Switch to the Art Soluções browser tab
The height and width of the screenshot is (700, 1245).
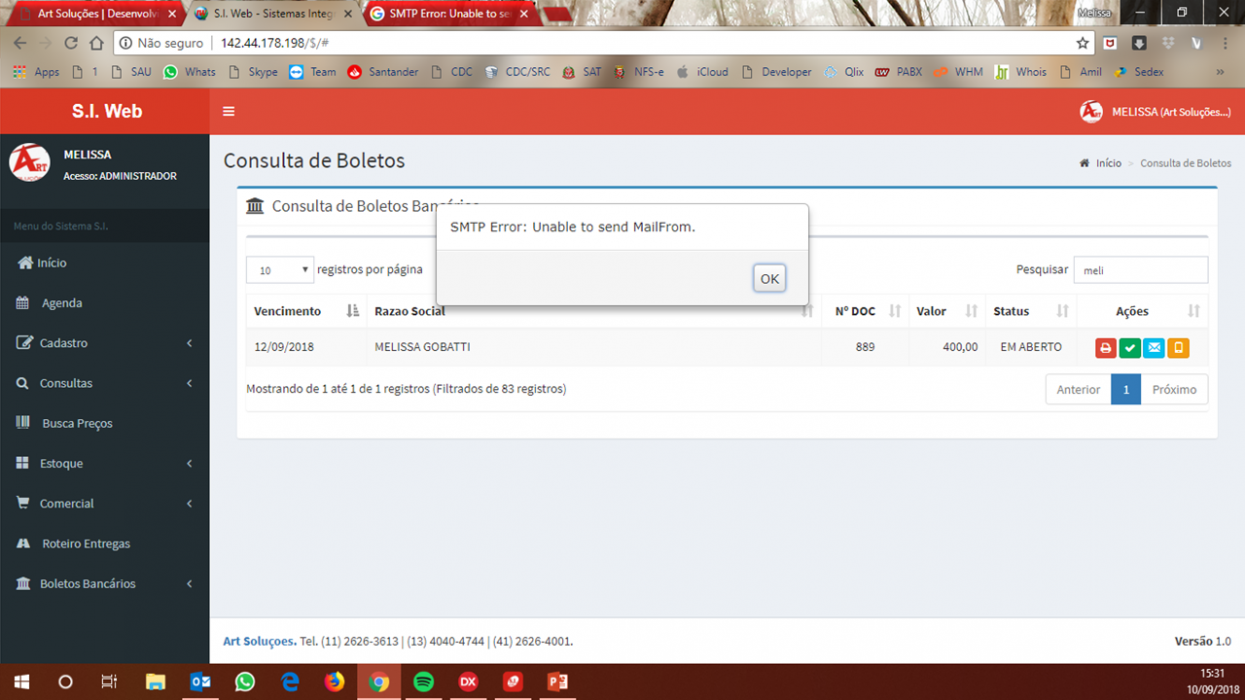point(97,14)
